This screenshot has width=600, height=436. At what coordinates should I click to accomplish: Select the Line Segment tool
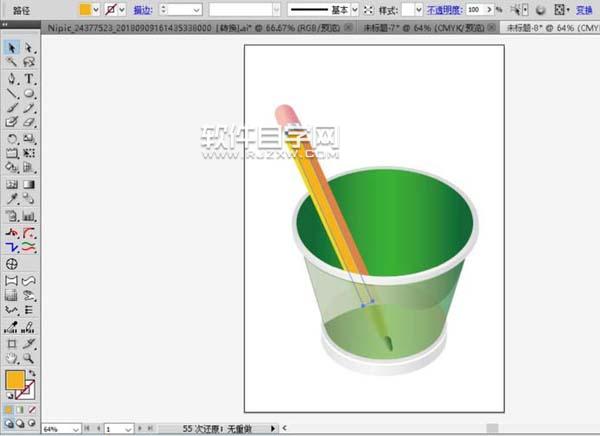12,93
